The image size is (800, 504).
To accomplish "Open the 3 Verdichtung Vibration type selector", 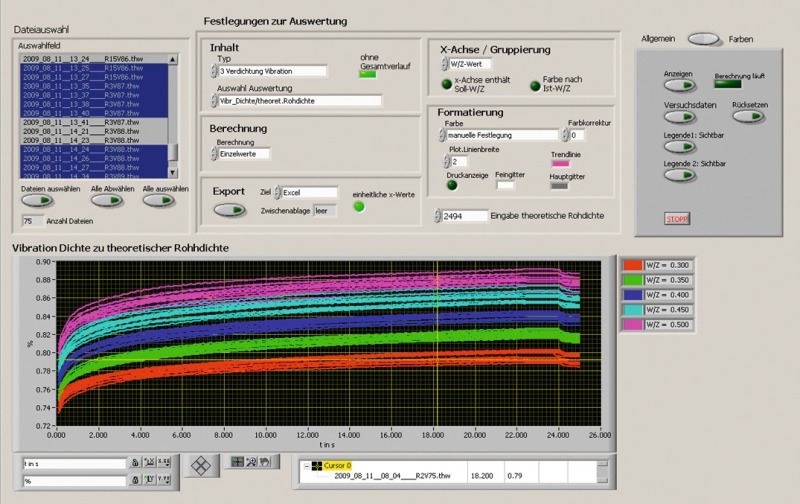I will coord(272,71).
